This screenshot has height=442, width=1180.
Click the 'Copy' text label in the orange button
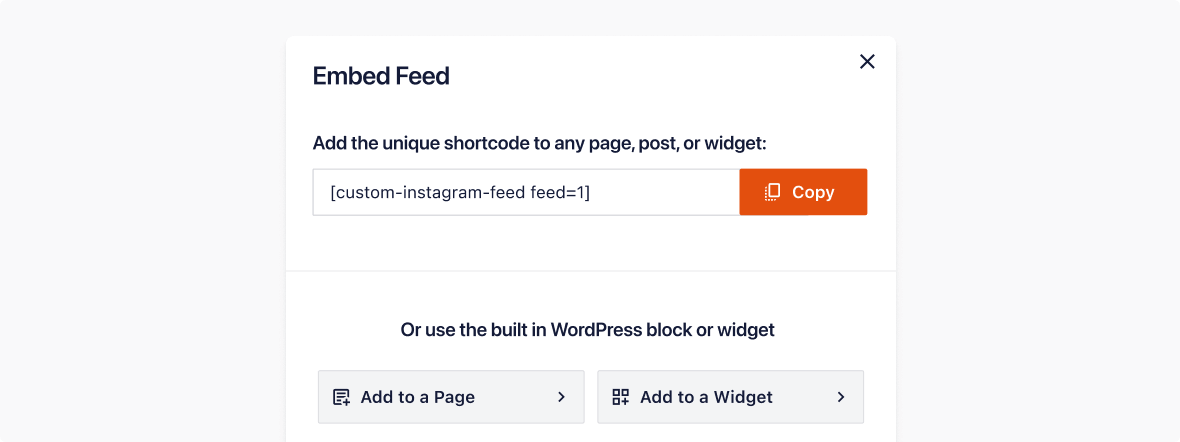[x=813, y=192]
